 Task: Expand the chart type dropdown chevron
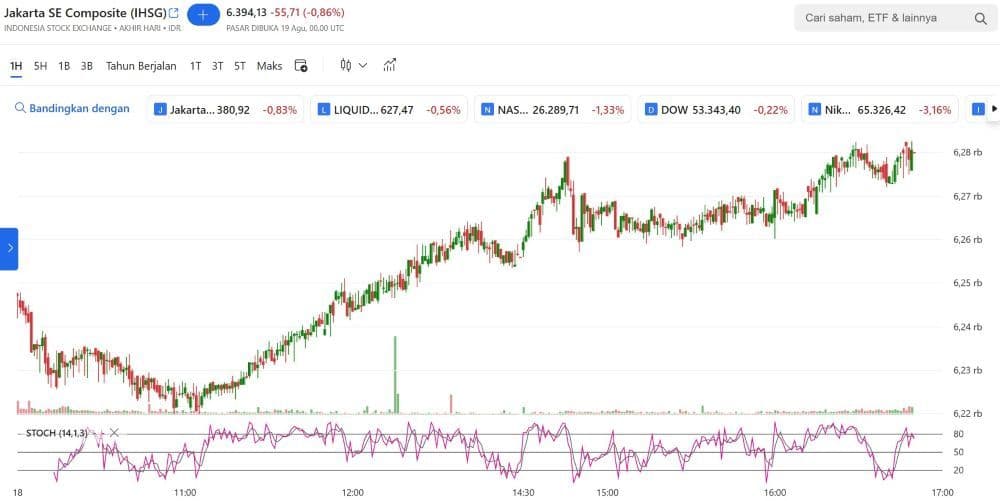[x=363, y=65]
